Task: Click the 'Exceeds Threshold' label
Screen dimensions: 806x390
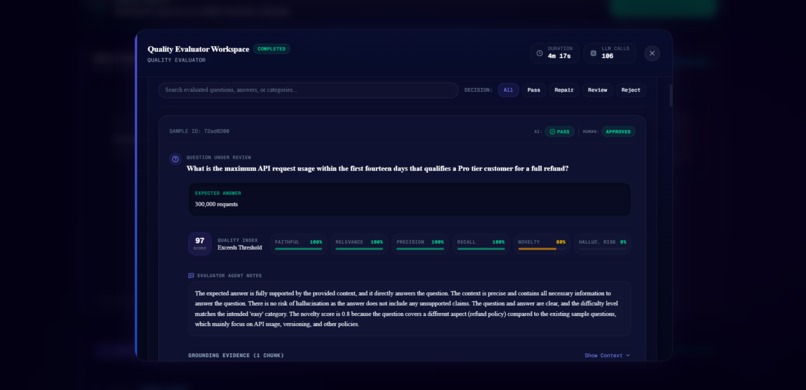Action: (240, 248)
